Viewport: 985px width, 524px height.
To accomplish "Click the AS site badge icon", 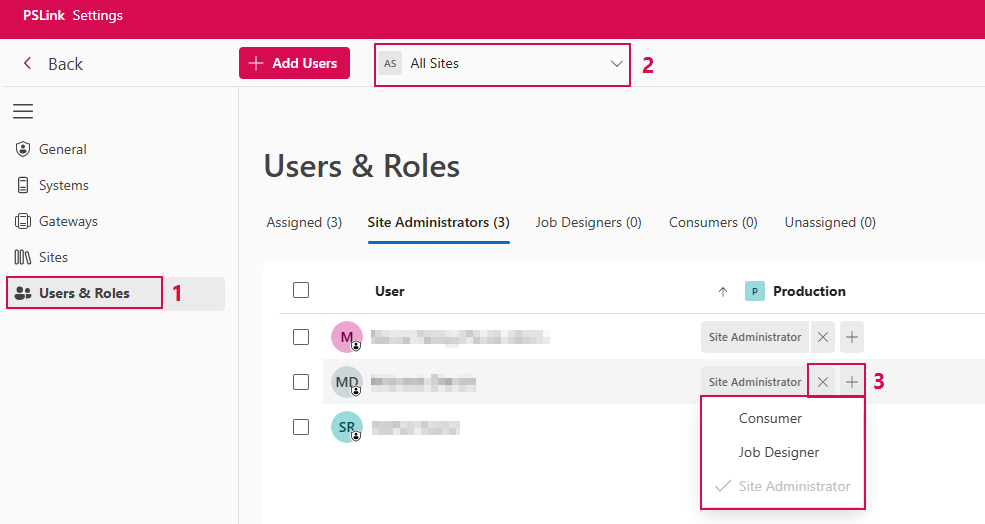I will (390, 63).
